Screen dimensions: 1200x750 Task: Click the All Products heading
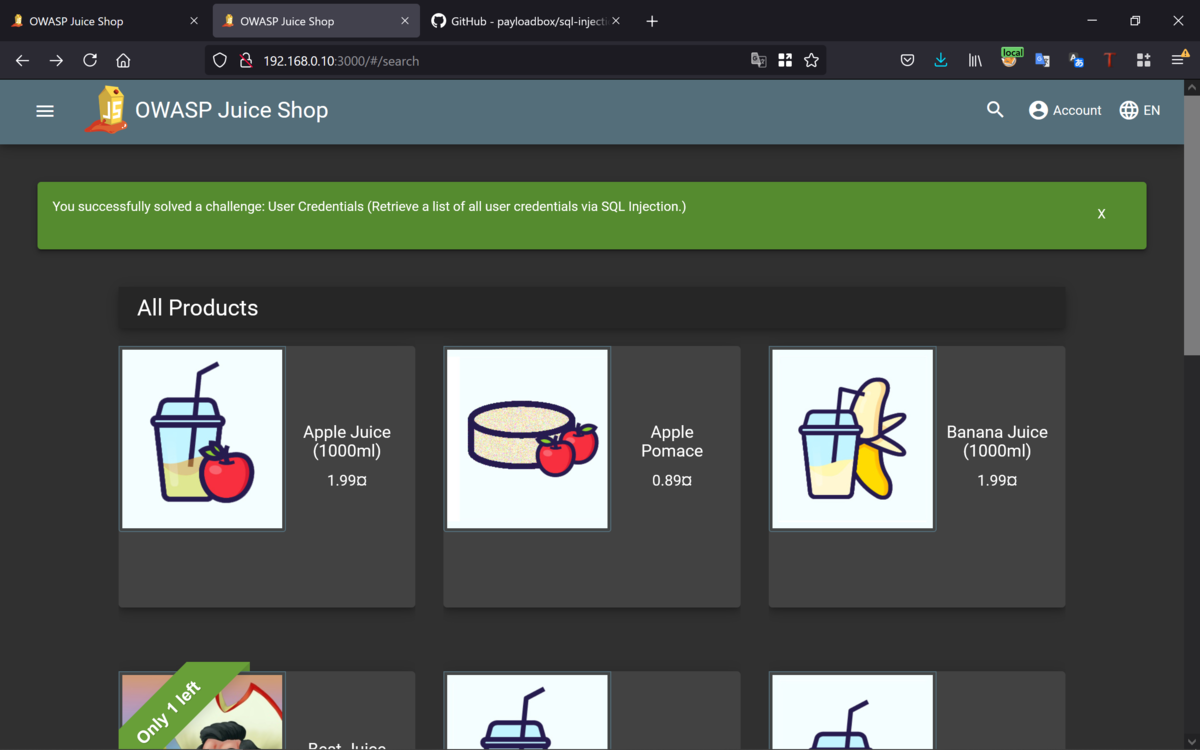point(198,308)
